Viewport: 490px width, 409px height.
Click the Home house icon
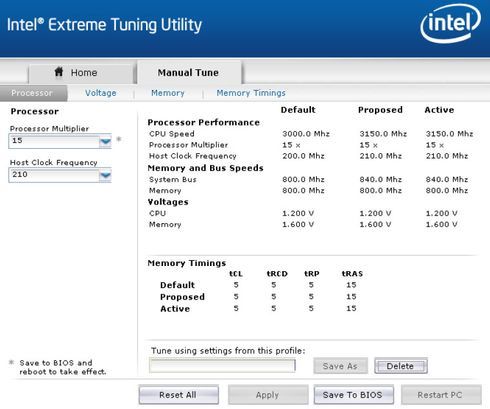59,72
